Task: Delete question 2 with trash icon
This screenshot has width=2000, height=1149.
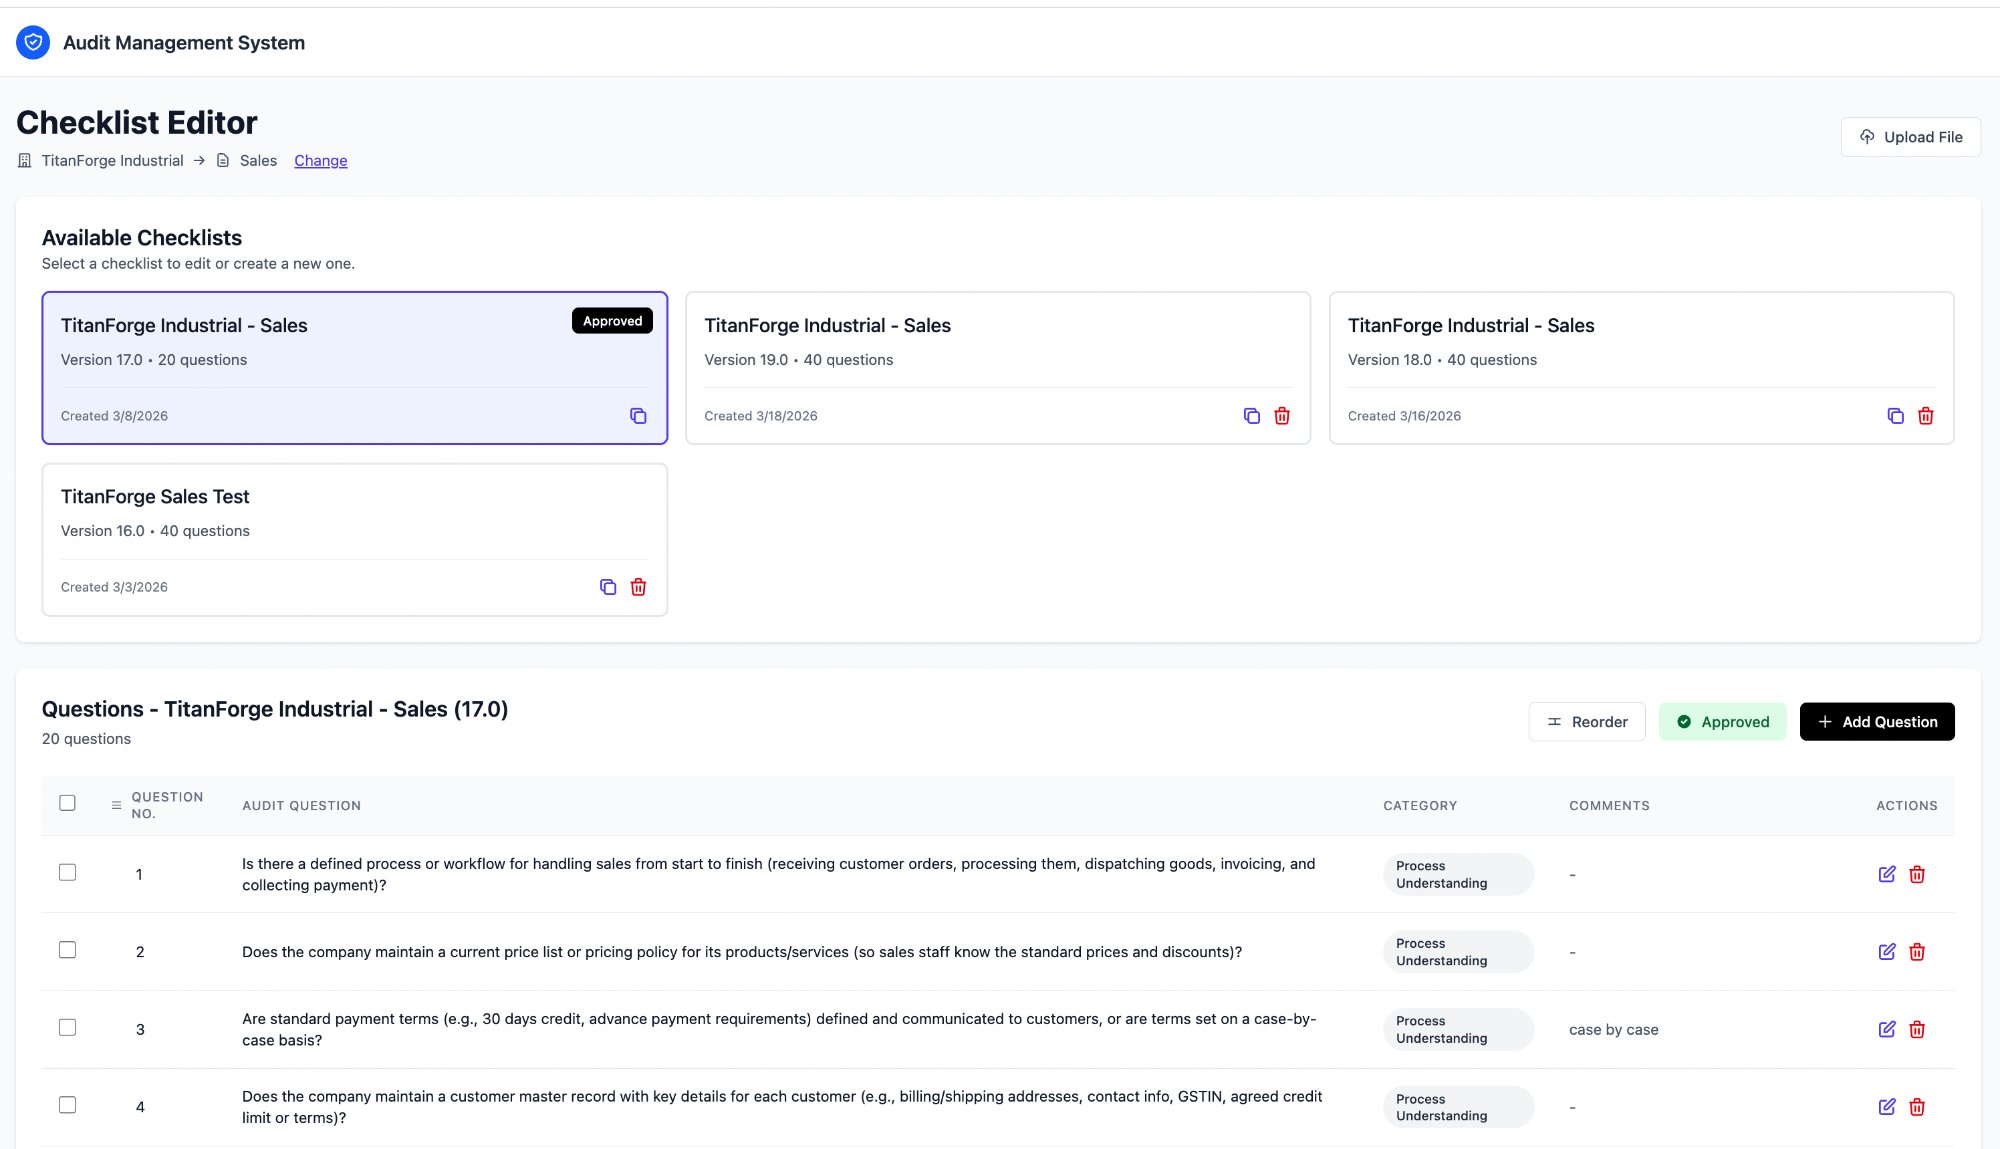Action: 1917,952
